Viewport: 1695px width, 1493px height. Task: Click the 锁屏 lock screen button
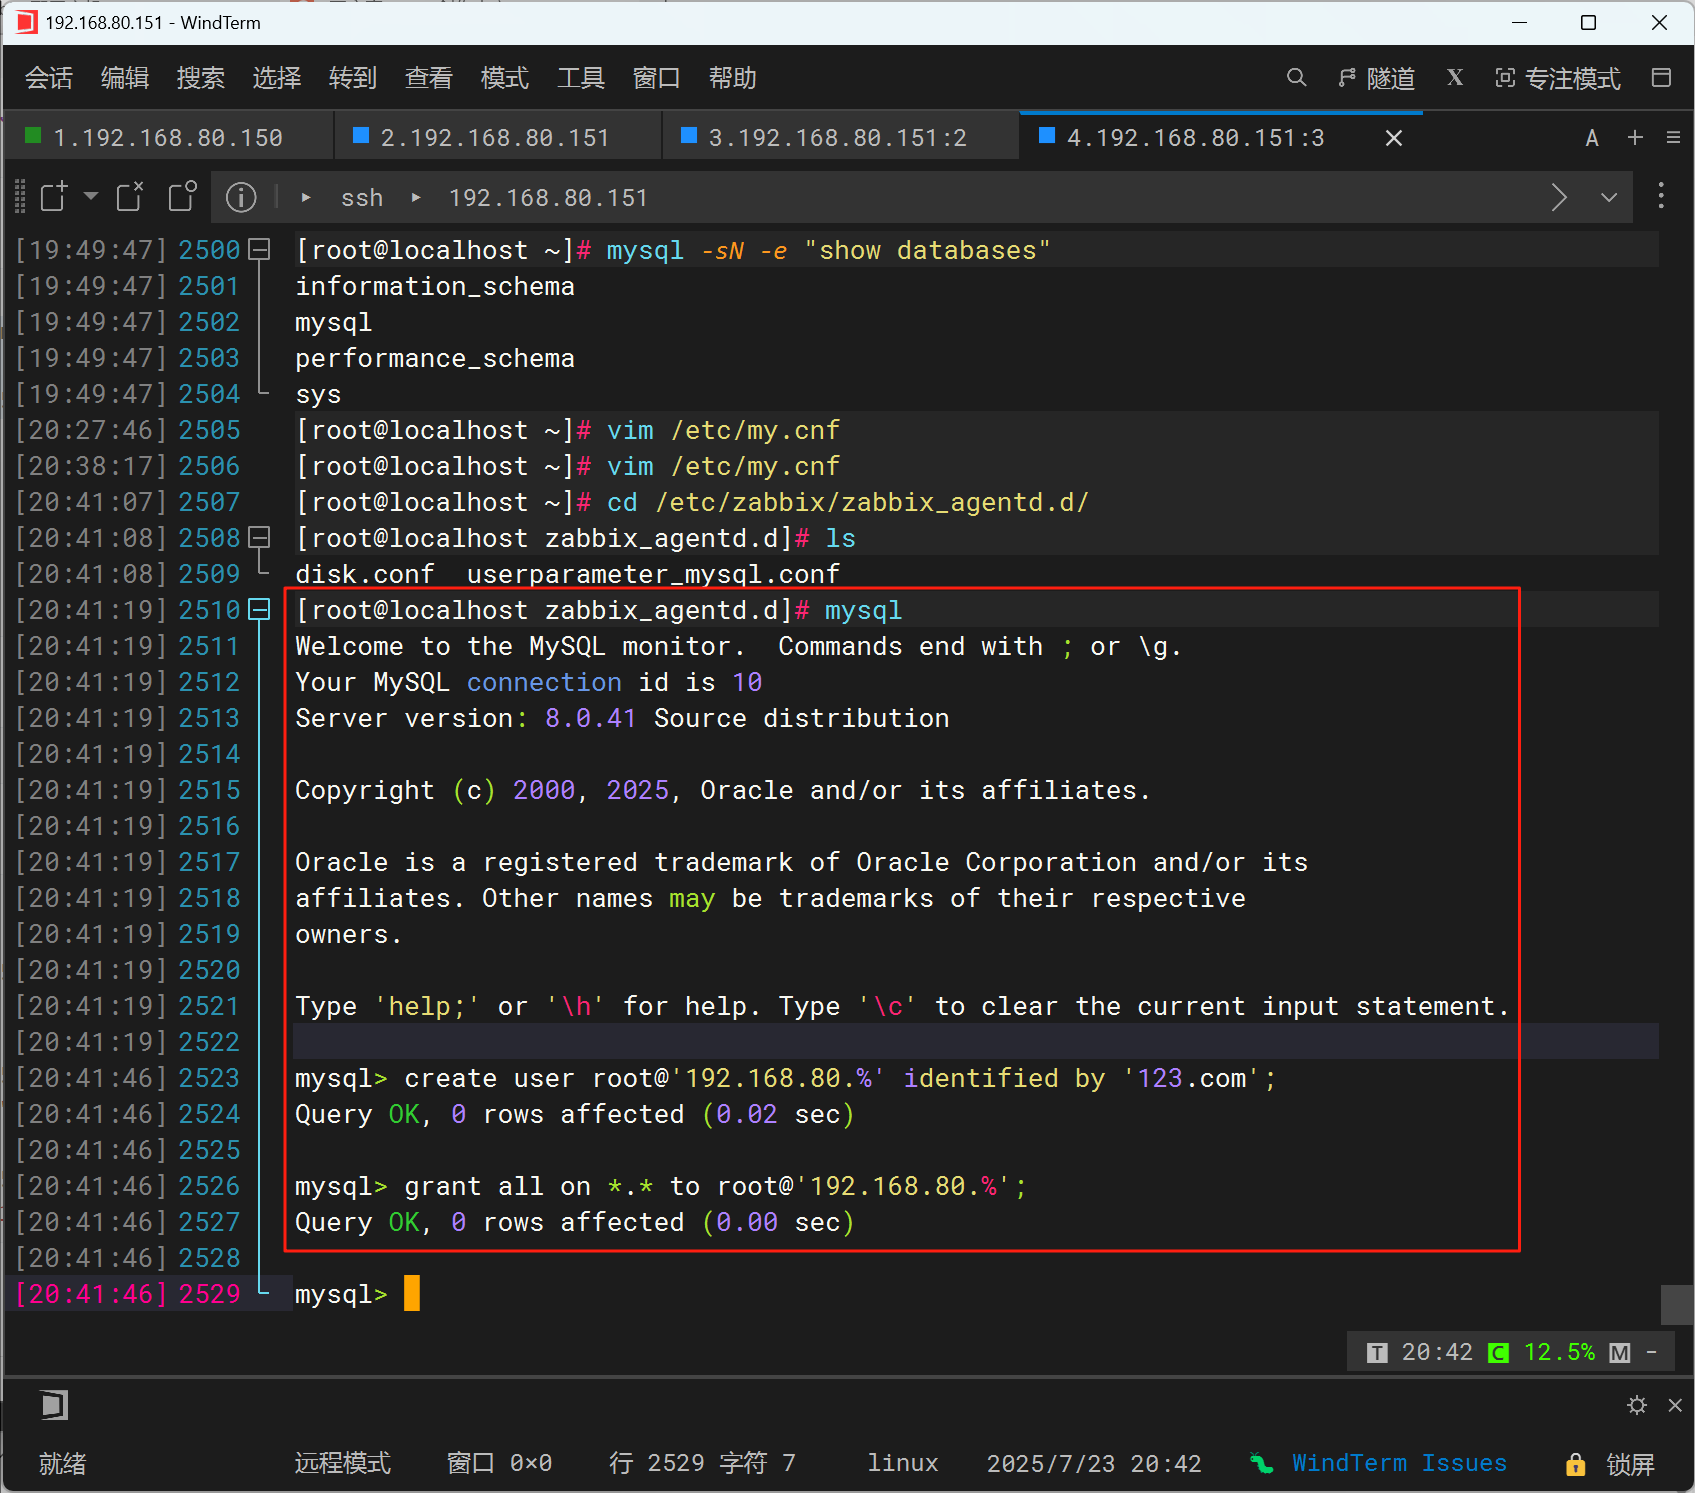coord(1630,1464)
